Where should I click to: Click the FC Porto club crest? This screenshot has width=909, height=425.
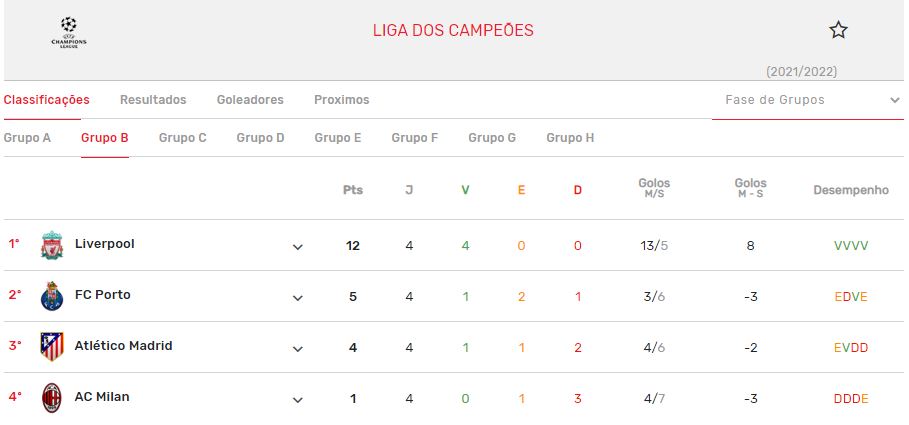(52, 296)
